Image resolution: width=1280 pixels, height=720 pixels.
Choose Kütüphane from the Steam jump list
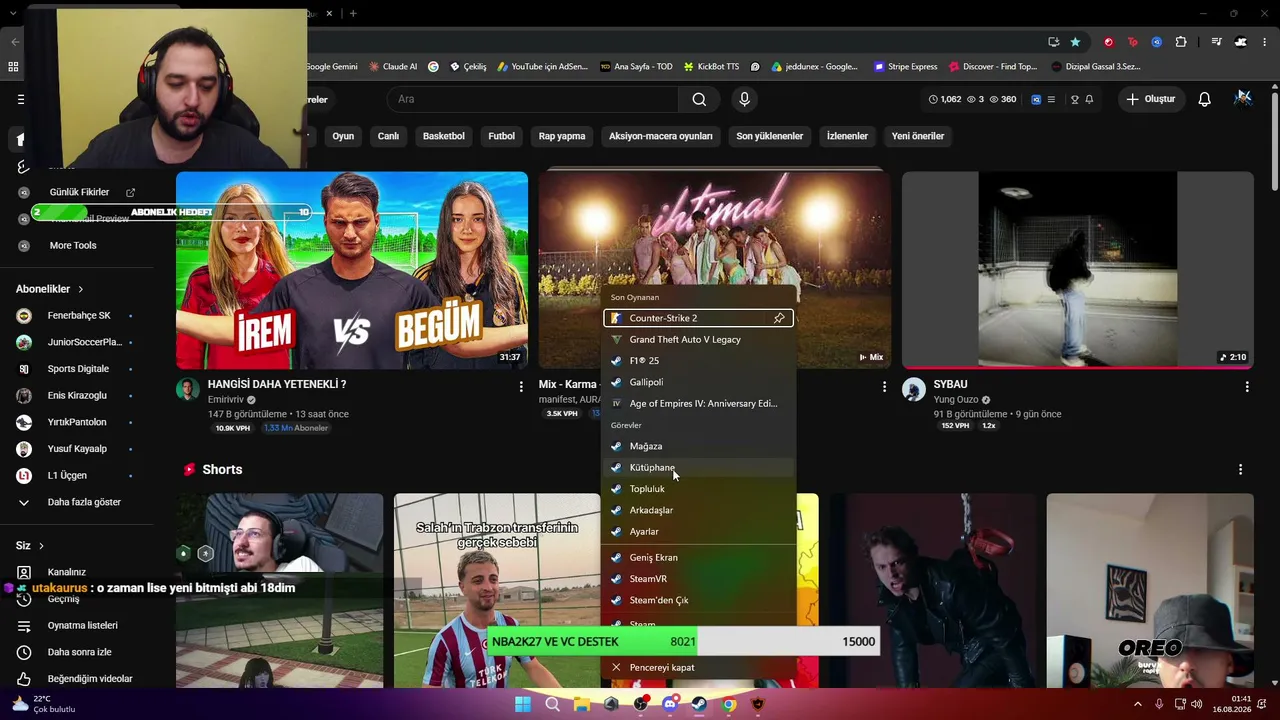(x=698, y=467)
